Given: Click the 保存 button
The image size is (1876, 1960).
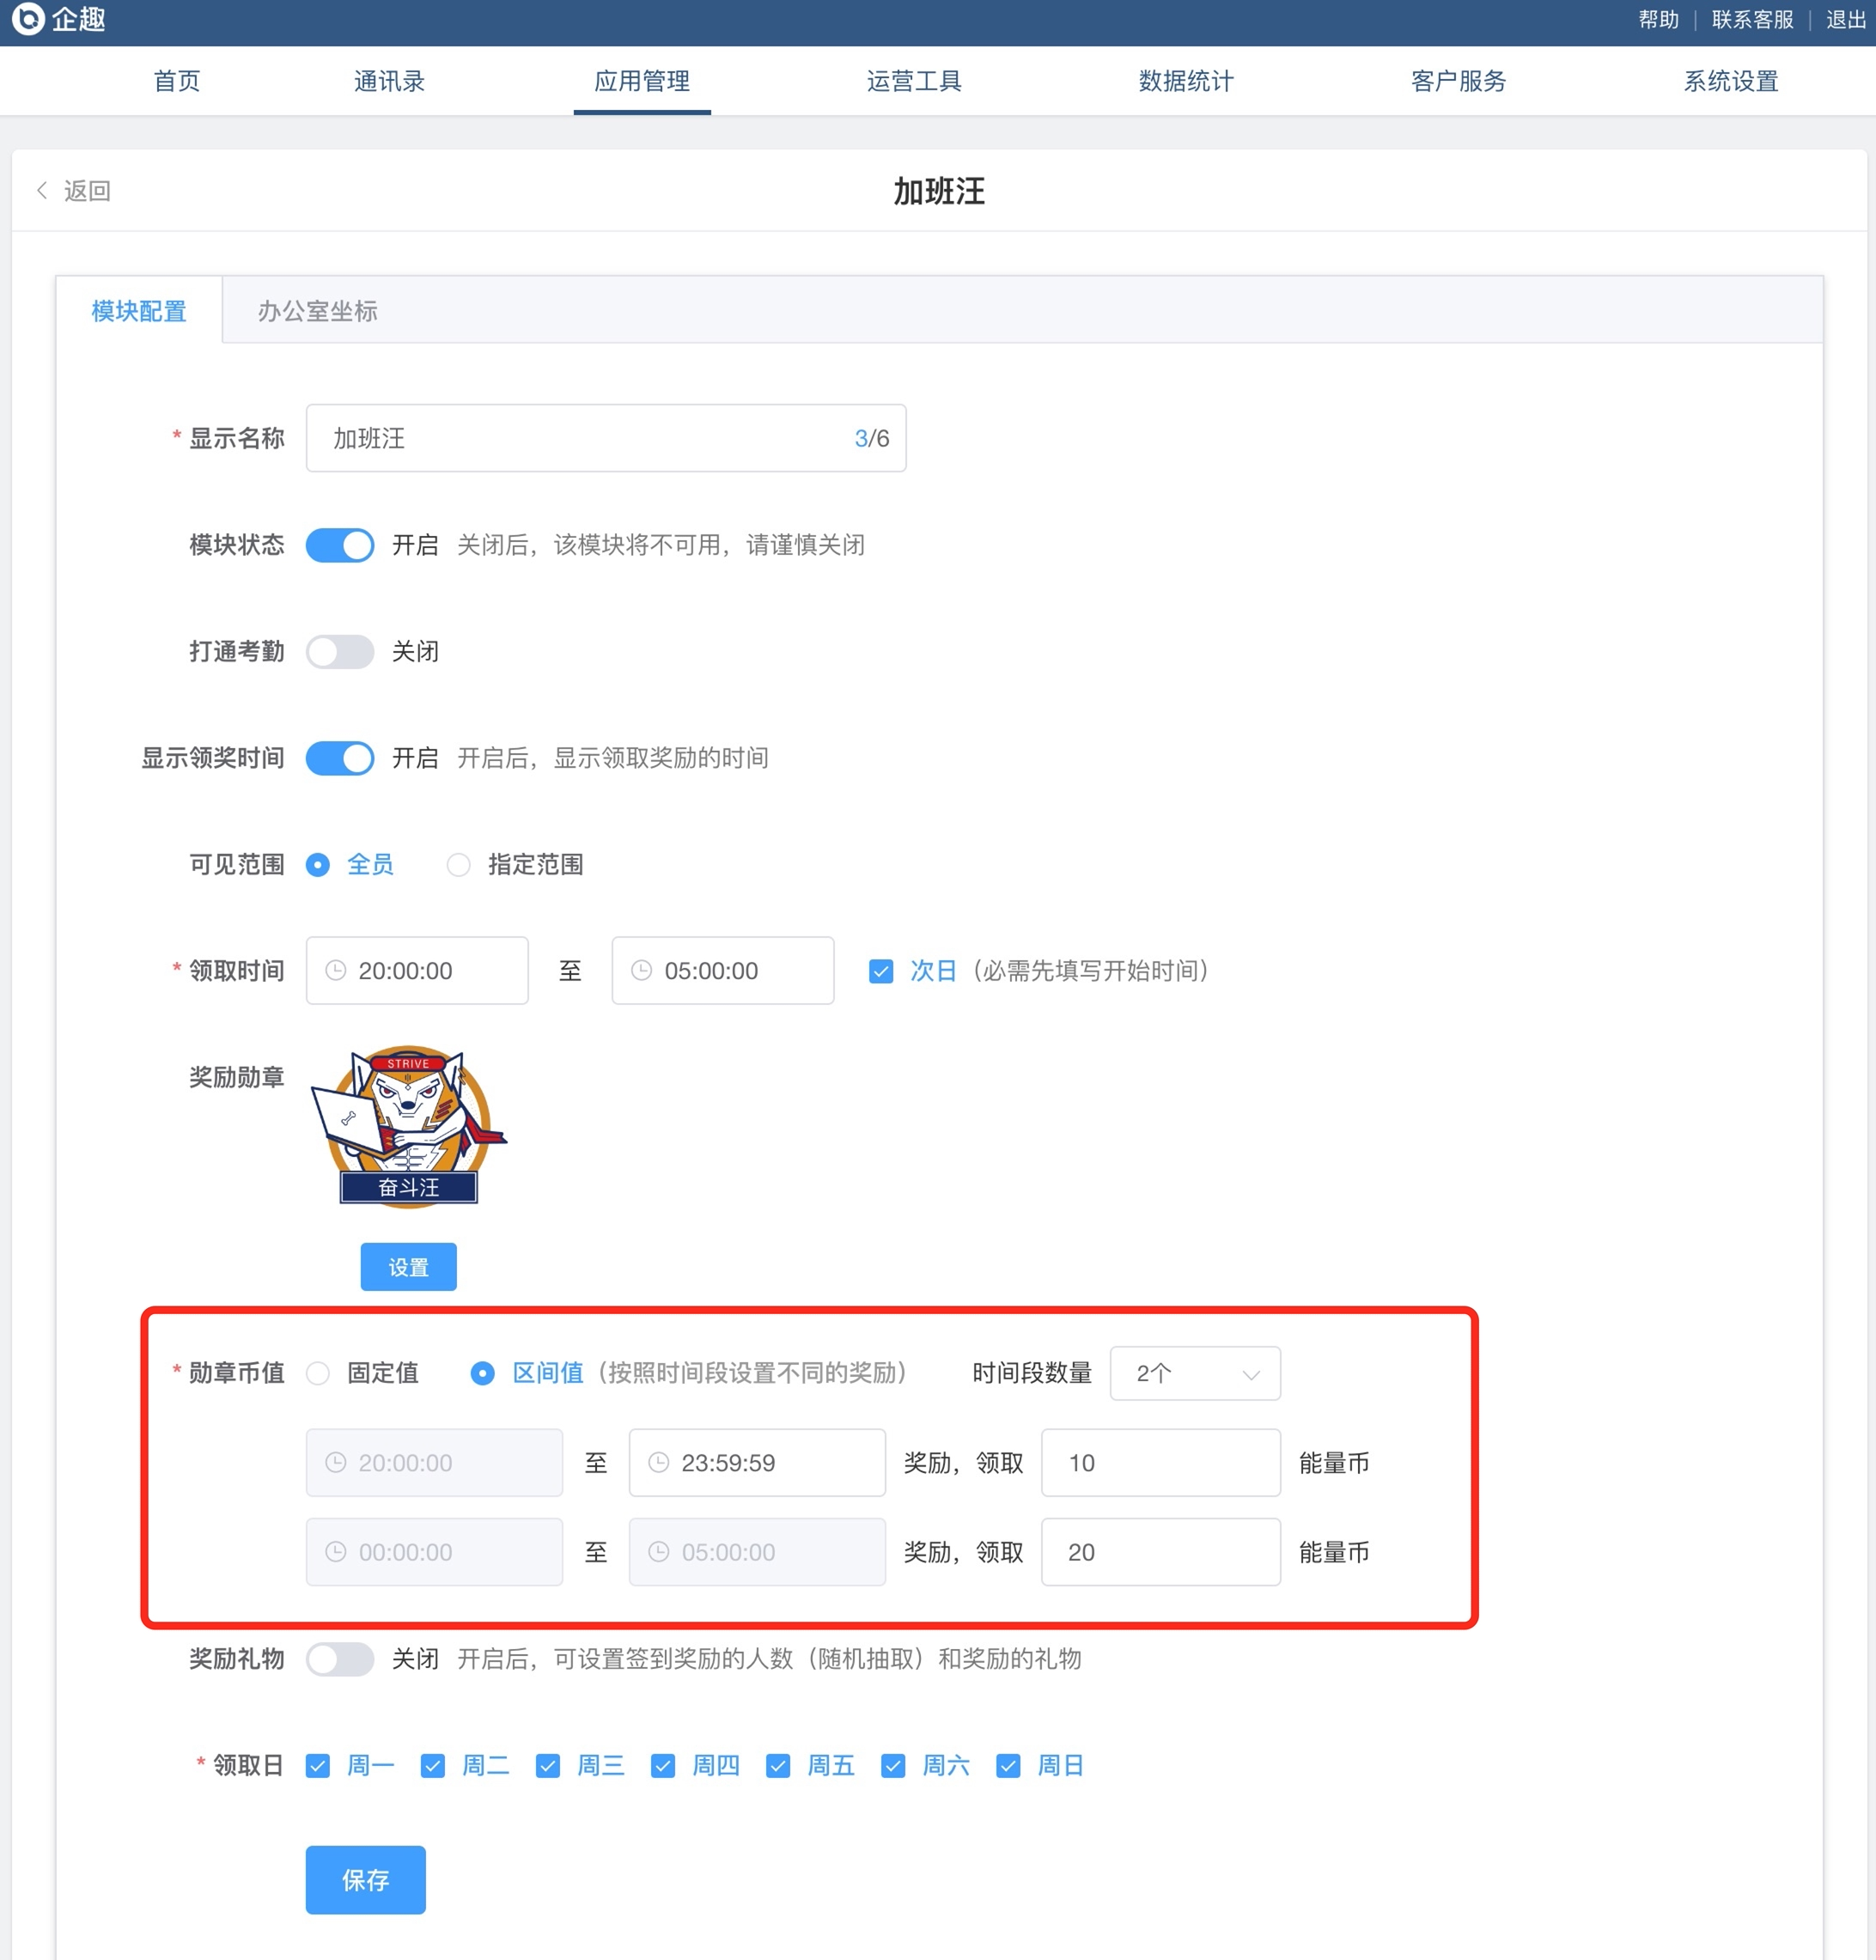Looking at the screenshot, I should click(x=366, y=1880).
